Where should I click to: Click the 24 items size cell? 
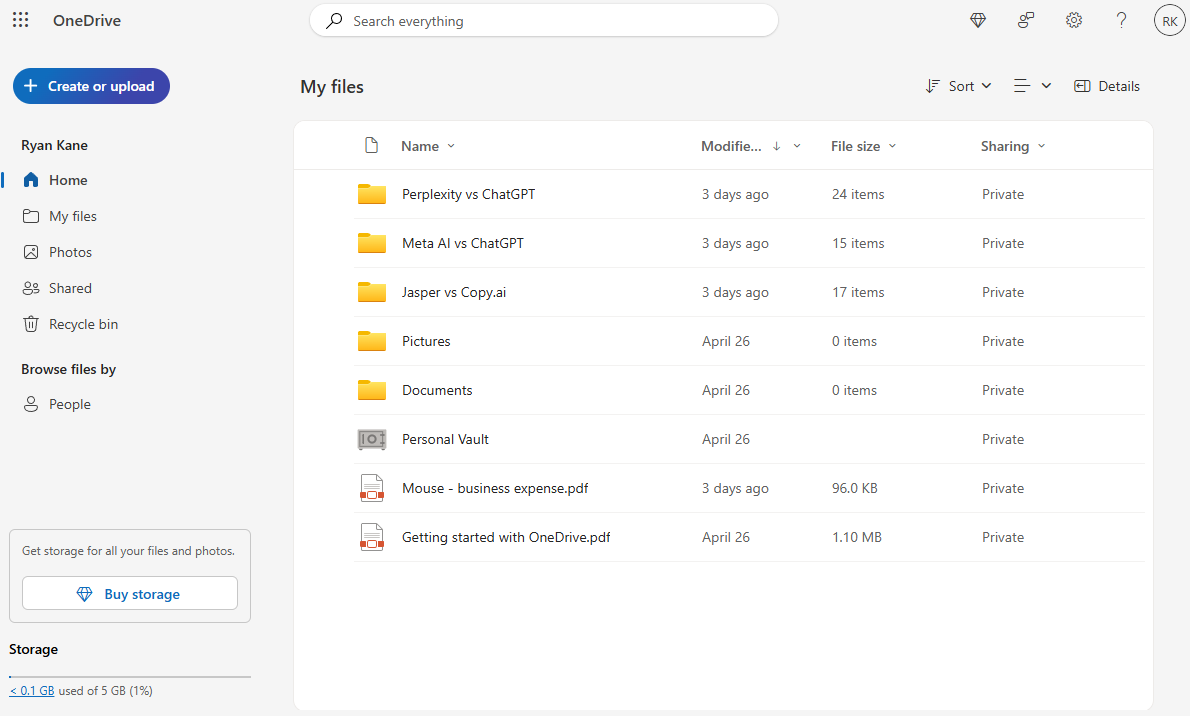[x=858, y=194]
